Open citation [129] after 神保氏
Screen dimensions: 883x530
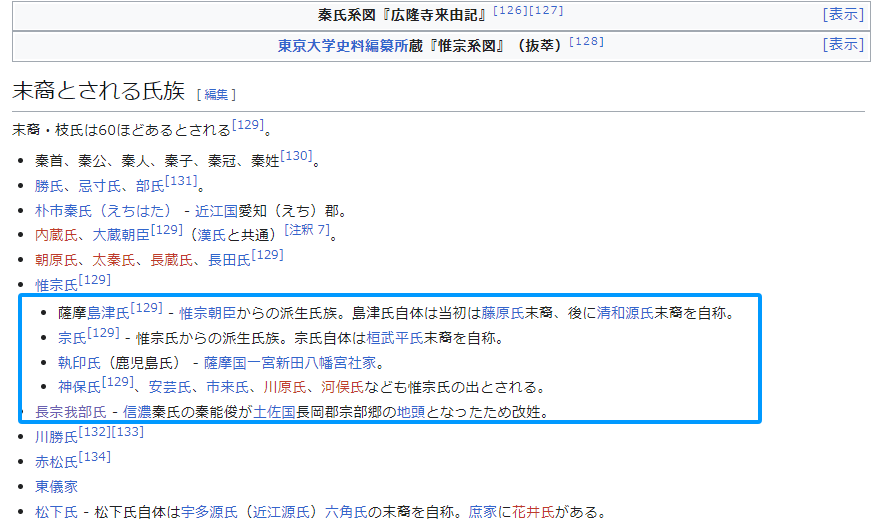(x=117, y=382)
